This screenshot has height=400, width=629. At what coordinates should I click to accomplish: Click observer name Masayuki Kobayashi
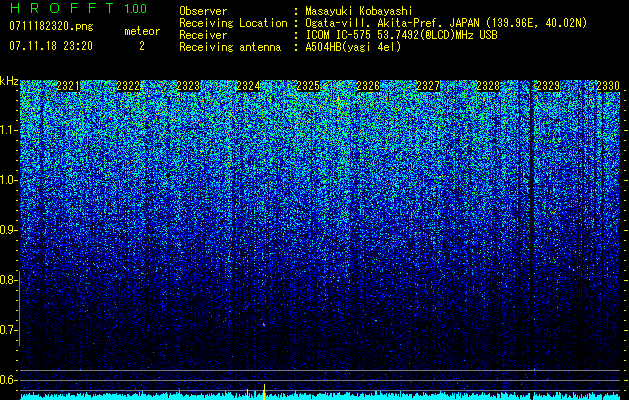point(359,11)
